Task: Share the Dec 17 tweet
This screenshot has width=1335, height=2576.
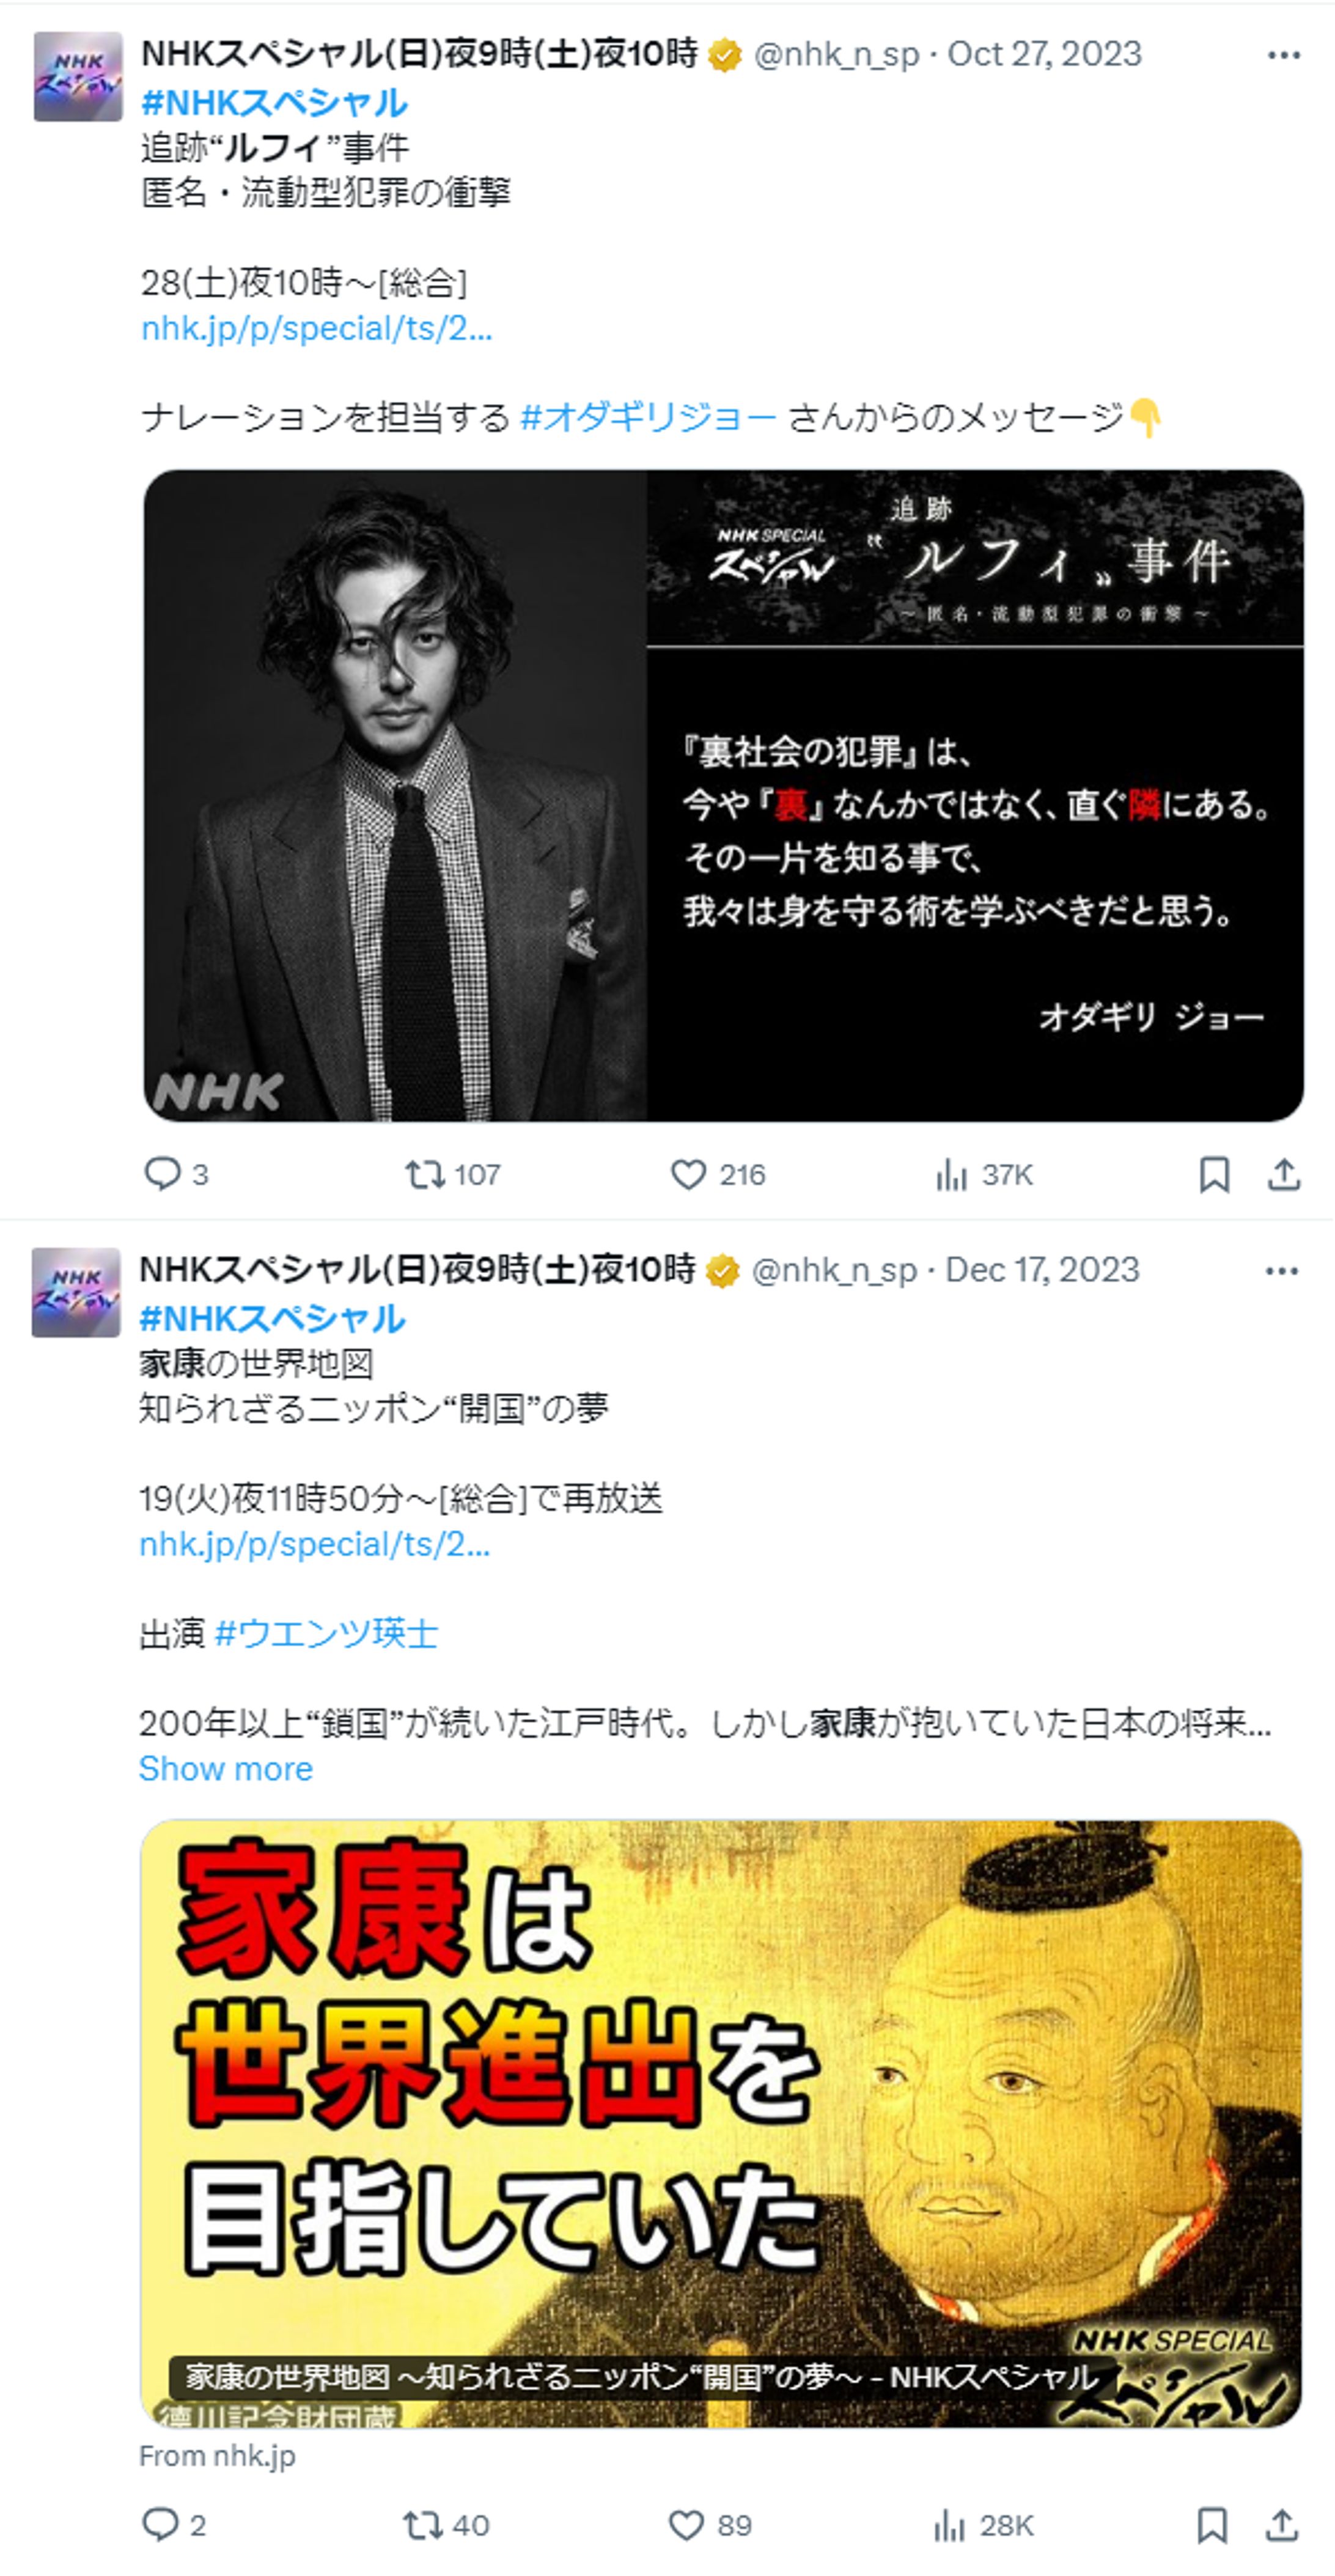Action: pos(1282,2525)
